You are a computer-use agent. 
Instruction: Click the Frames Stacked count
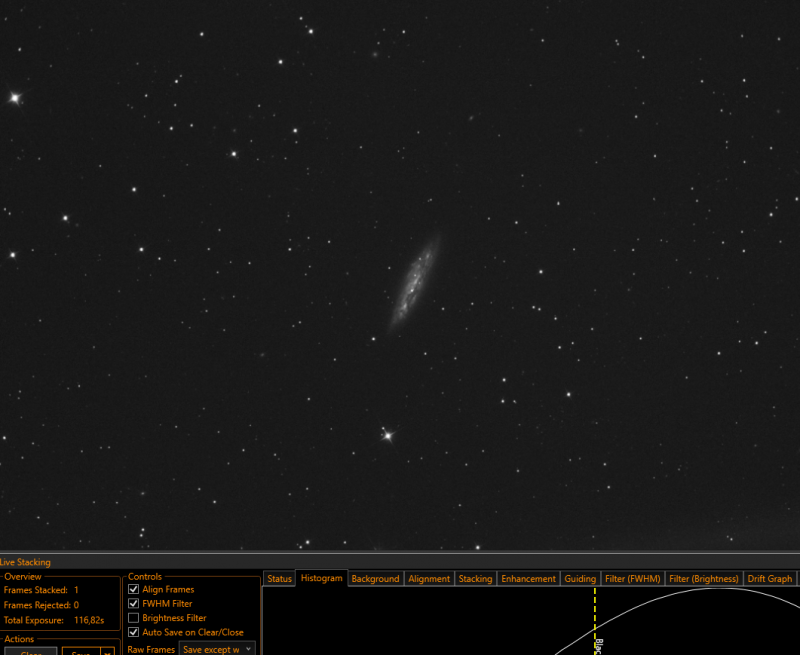[x=76, y=590]
